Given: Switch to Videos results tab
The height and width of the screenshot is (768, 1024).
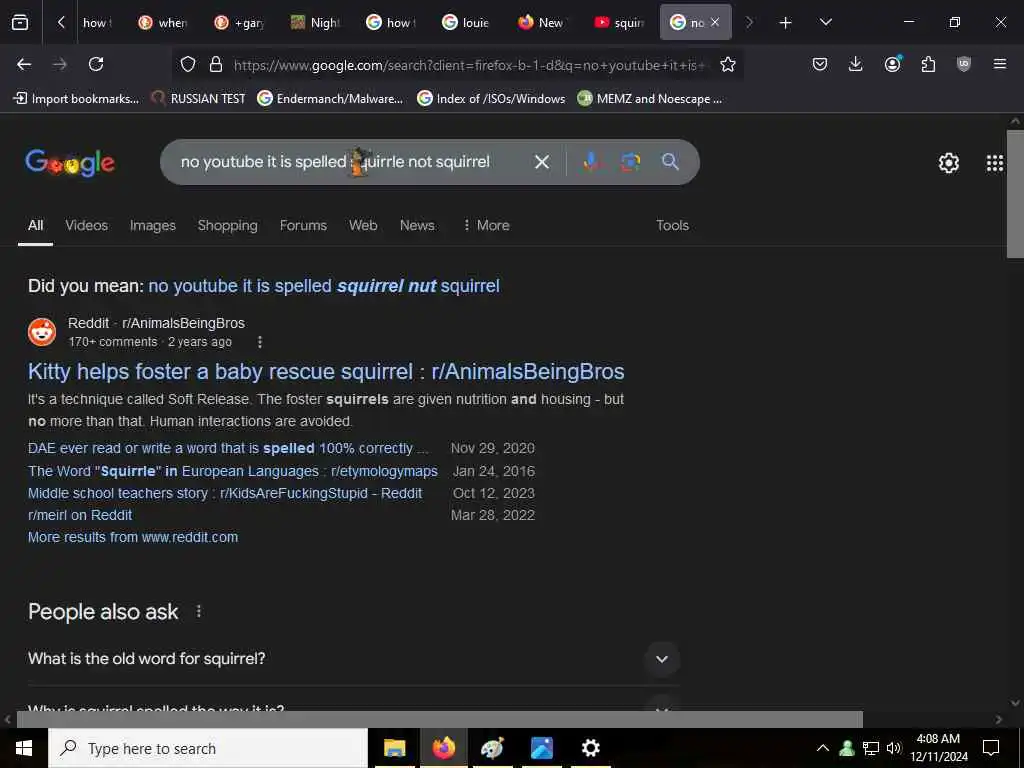Looking at the screenshot, I should coord(87,225).
